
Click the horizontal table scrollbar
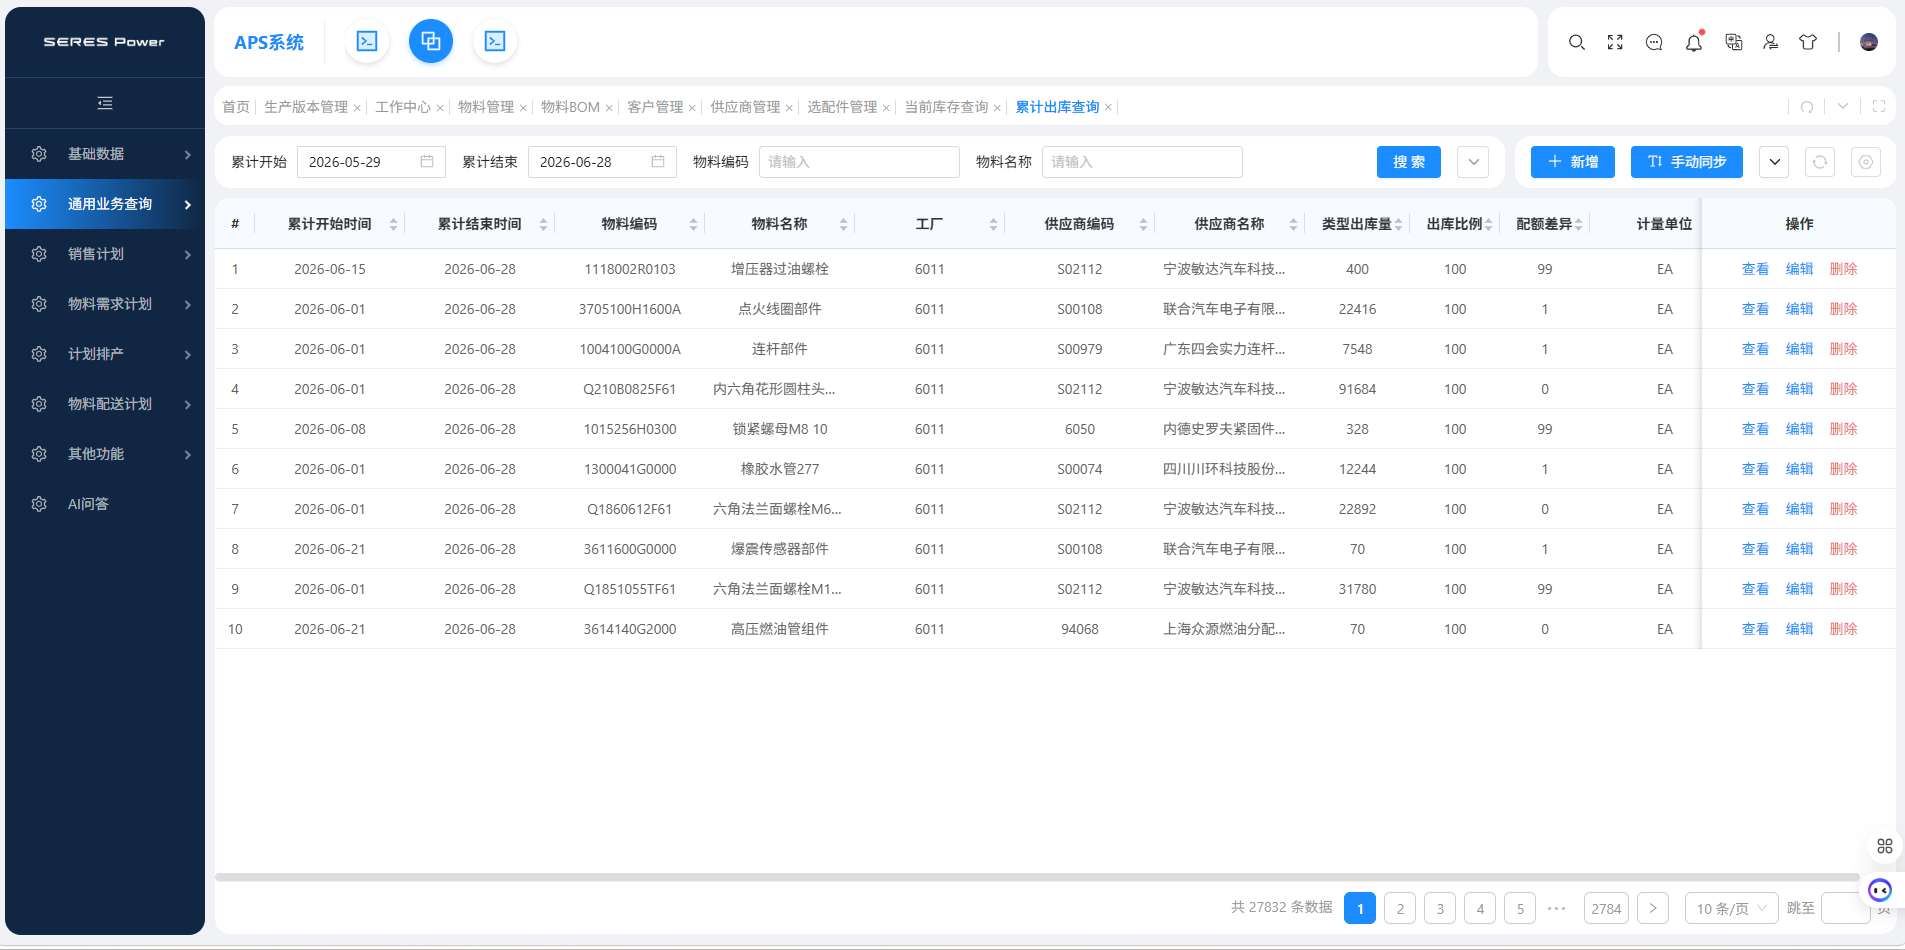(x=1037, y=877)
